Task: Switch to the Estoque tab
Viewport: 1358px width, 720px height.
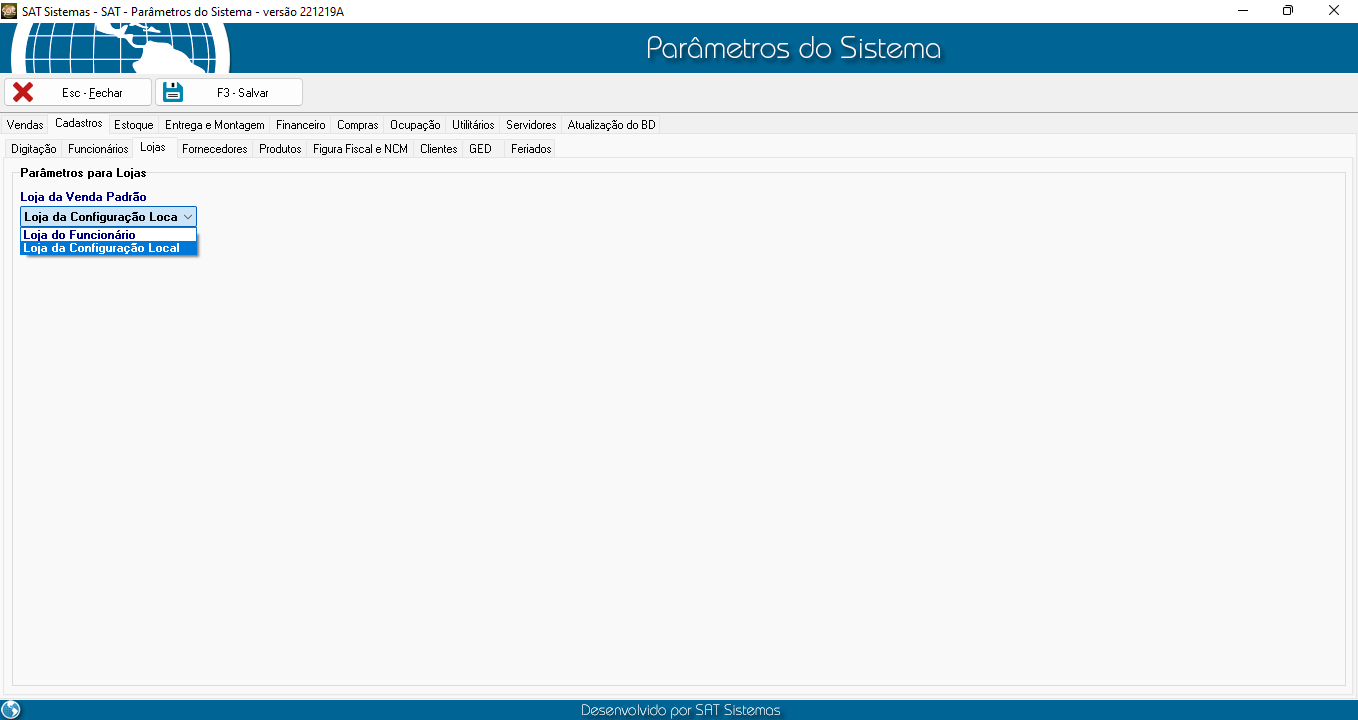Action: pos(134,125)
